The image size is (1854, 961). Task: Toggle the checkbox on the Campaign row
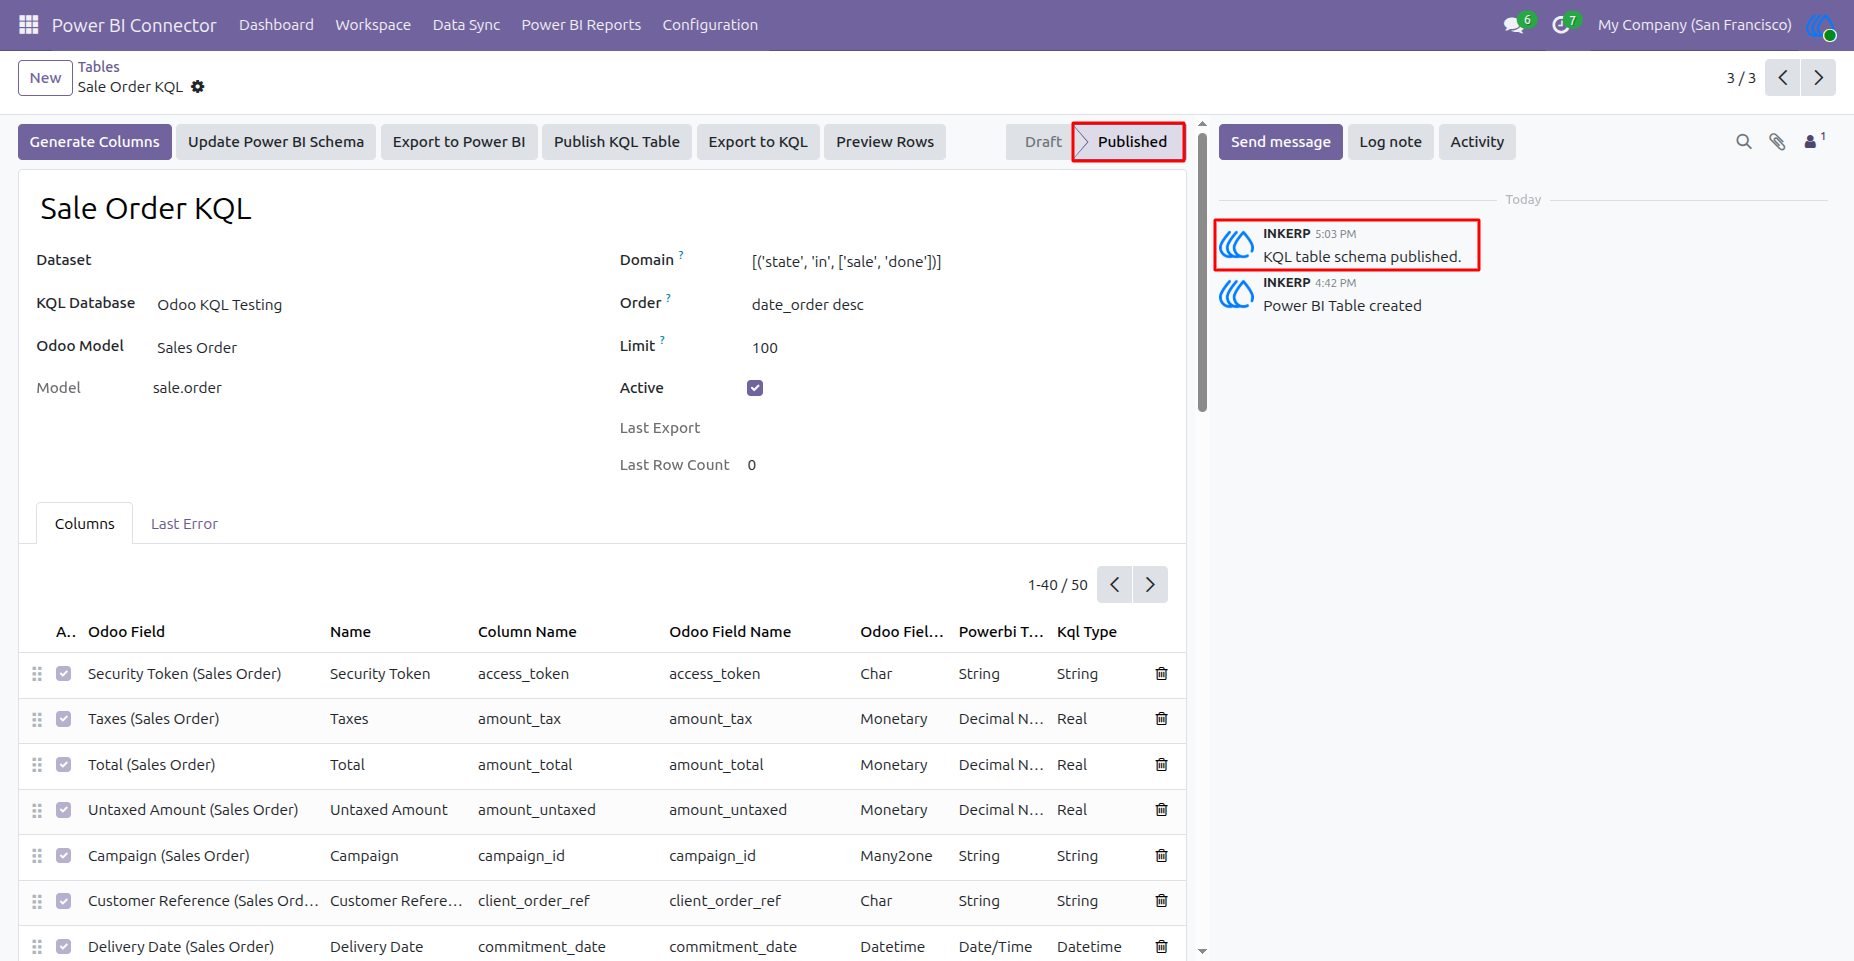point(64,856)
